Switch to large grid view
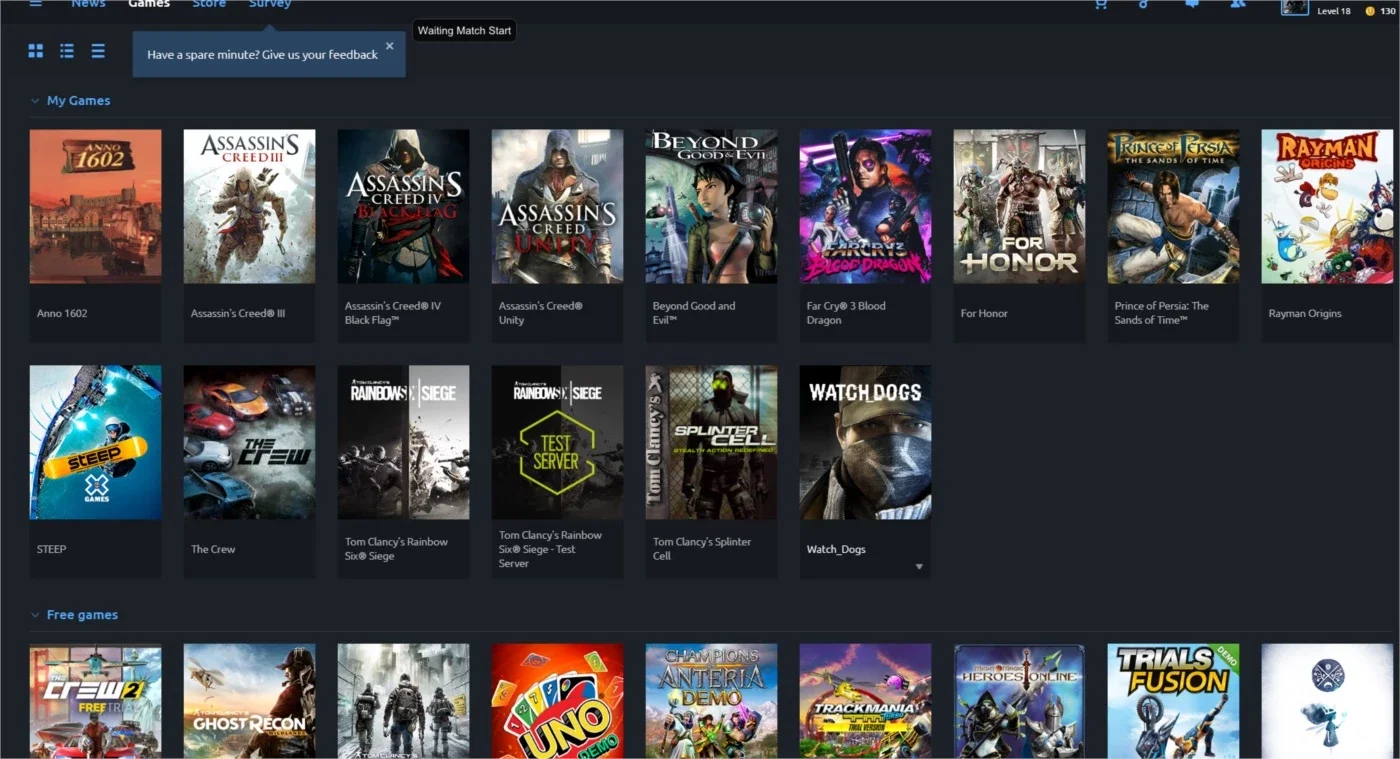The height and width of the screenshot is (759, 1400). pos(36,51)
